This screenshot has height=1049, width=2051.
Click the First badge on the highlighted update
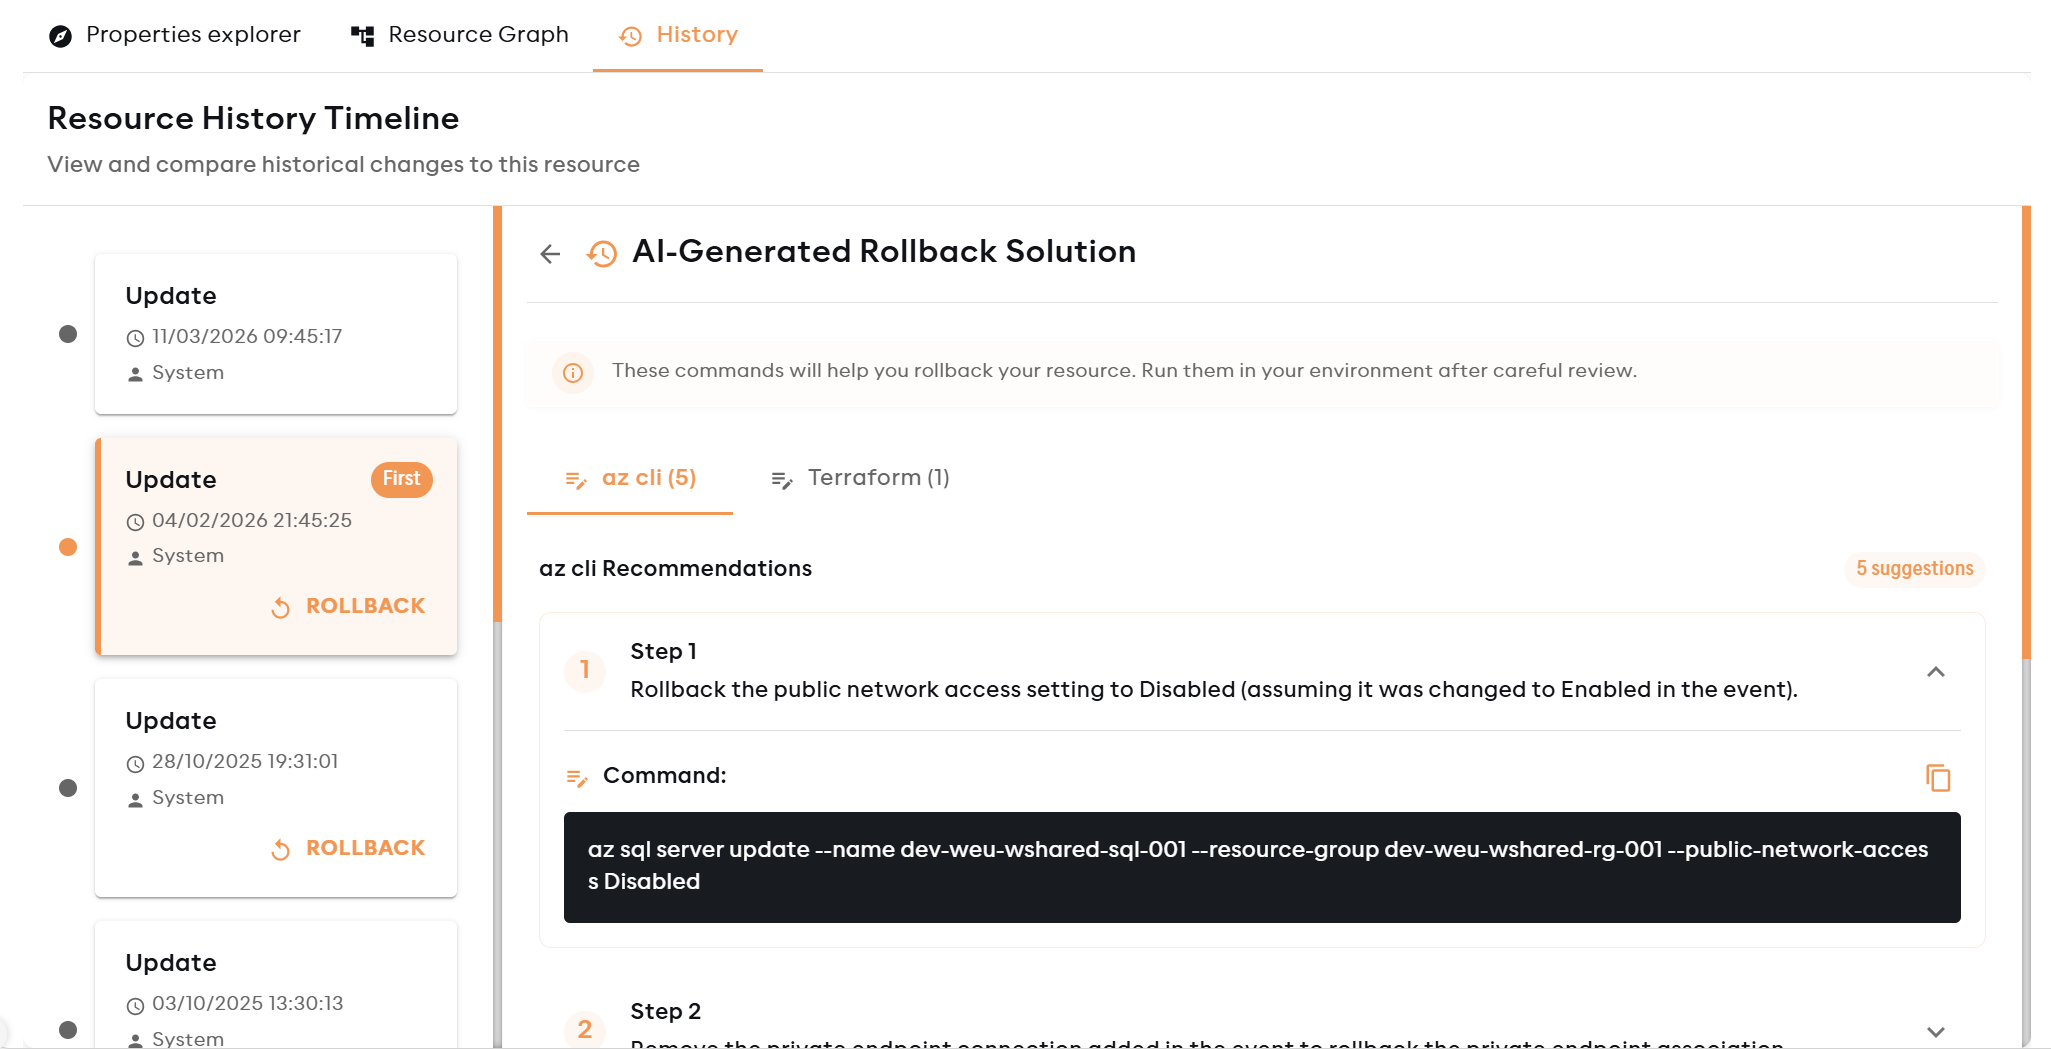tap(401, 479)
